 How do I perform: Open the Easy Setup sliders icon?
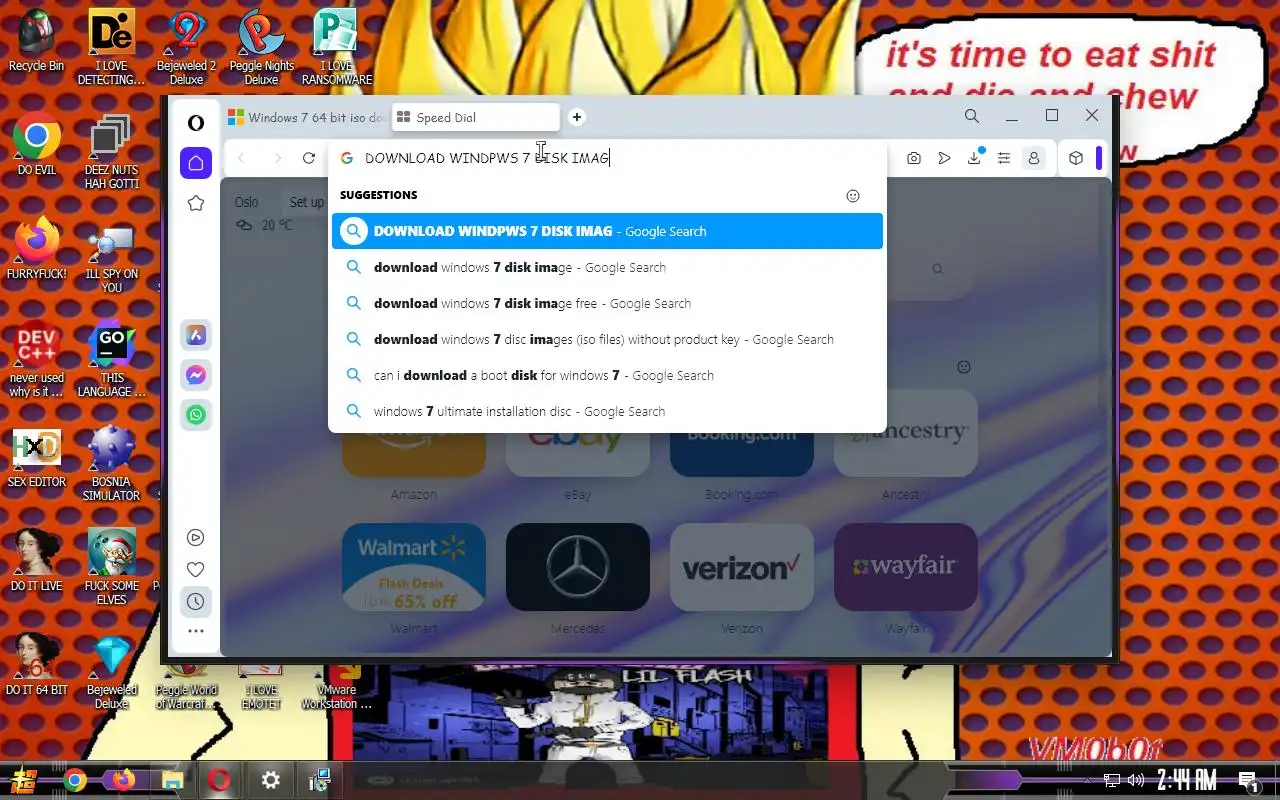point(1004,158)
